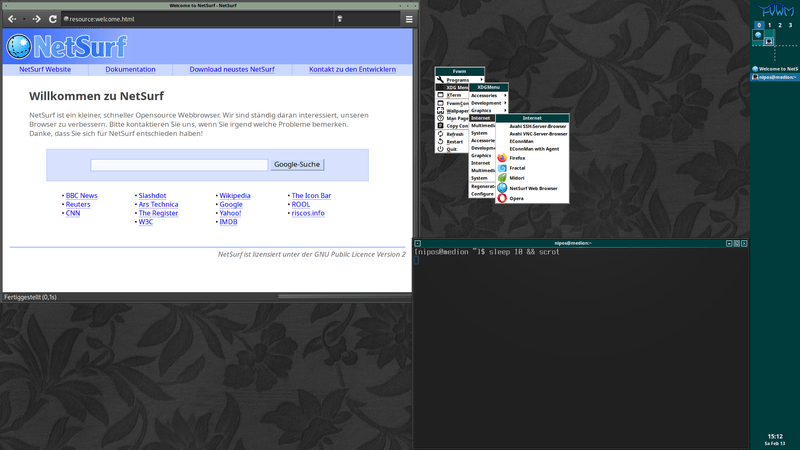
Task: Expand the Development submenu arrow in XDGMenu
Action: pos(505,103)
